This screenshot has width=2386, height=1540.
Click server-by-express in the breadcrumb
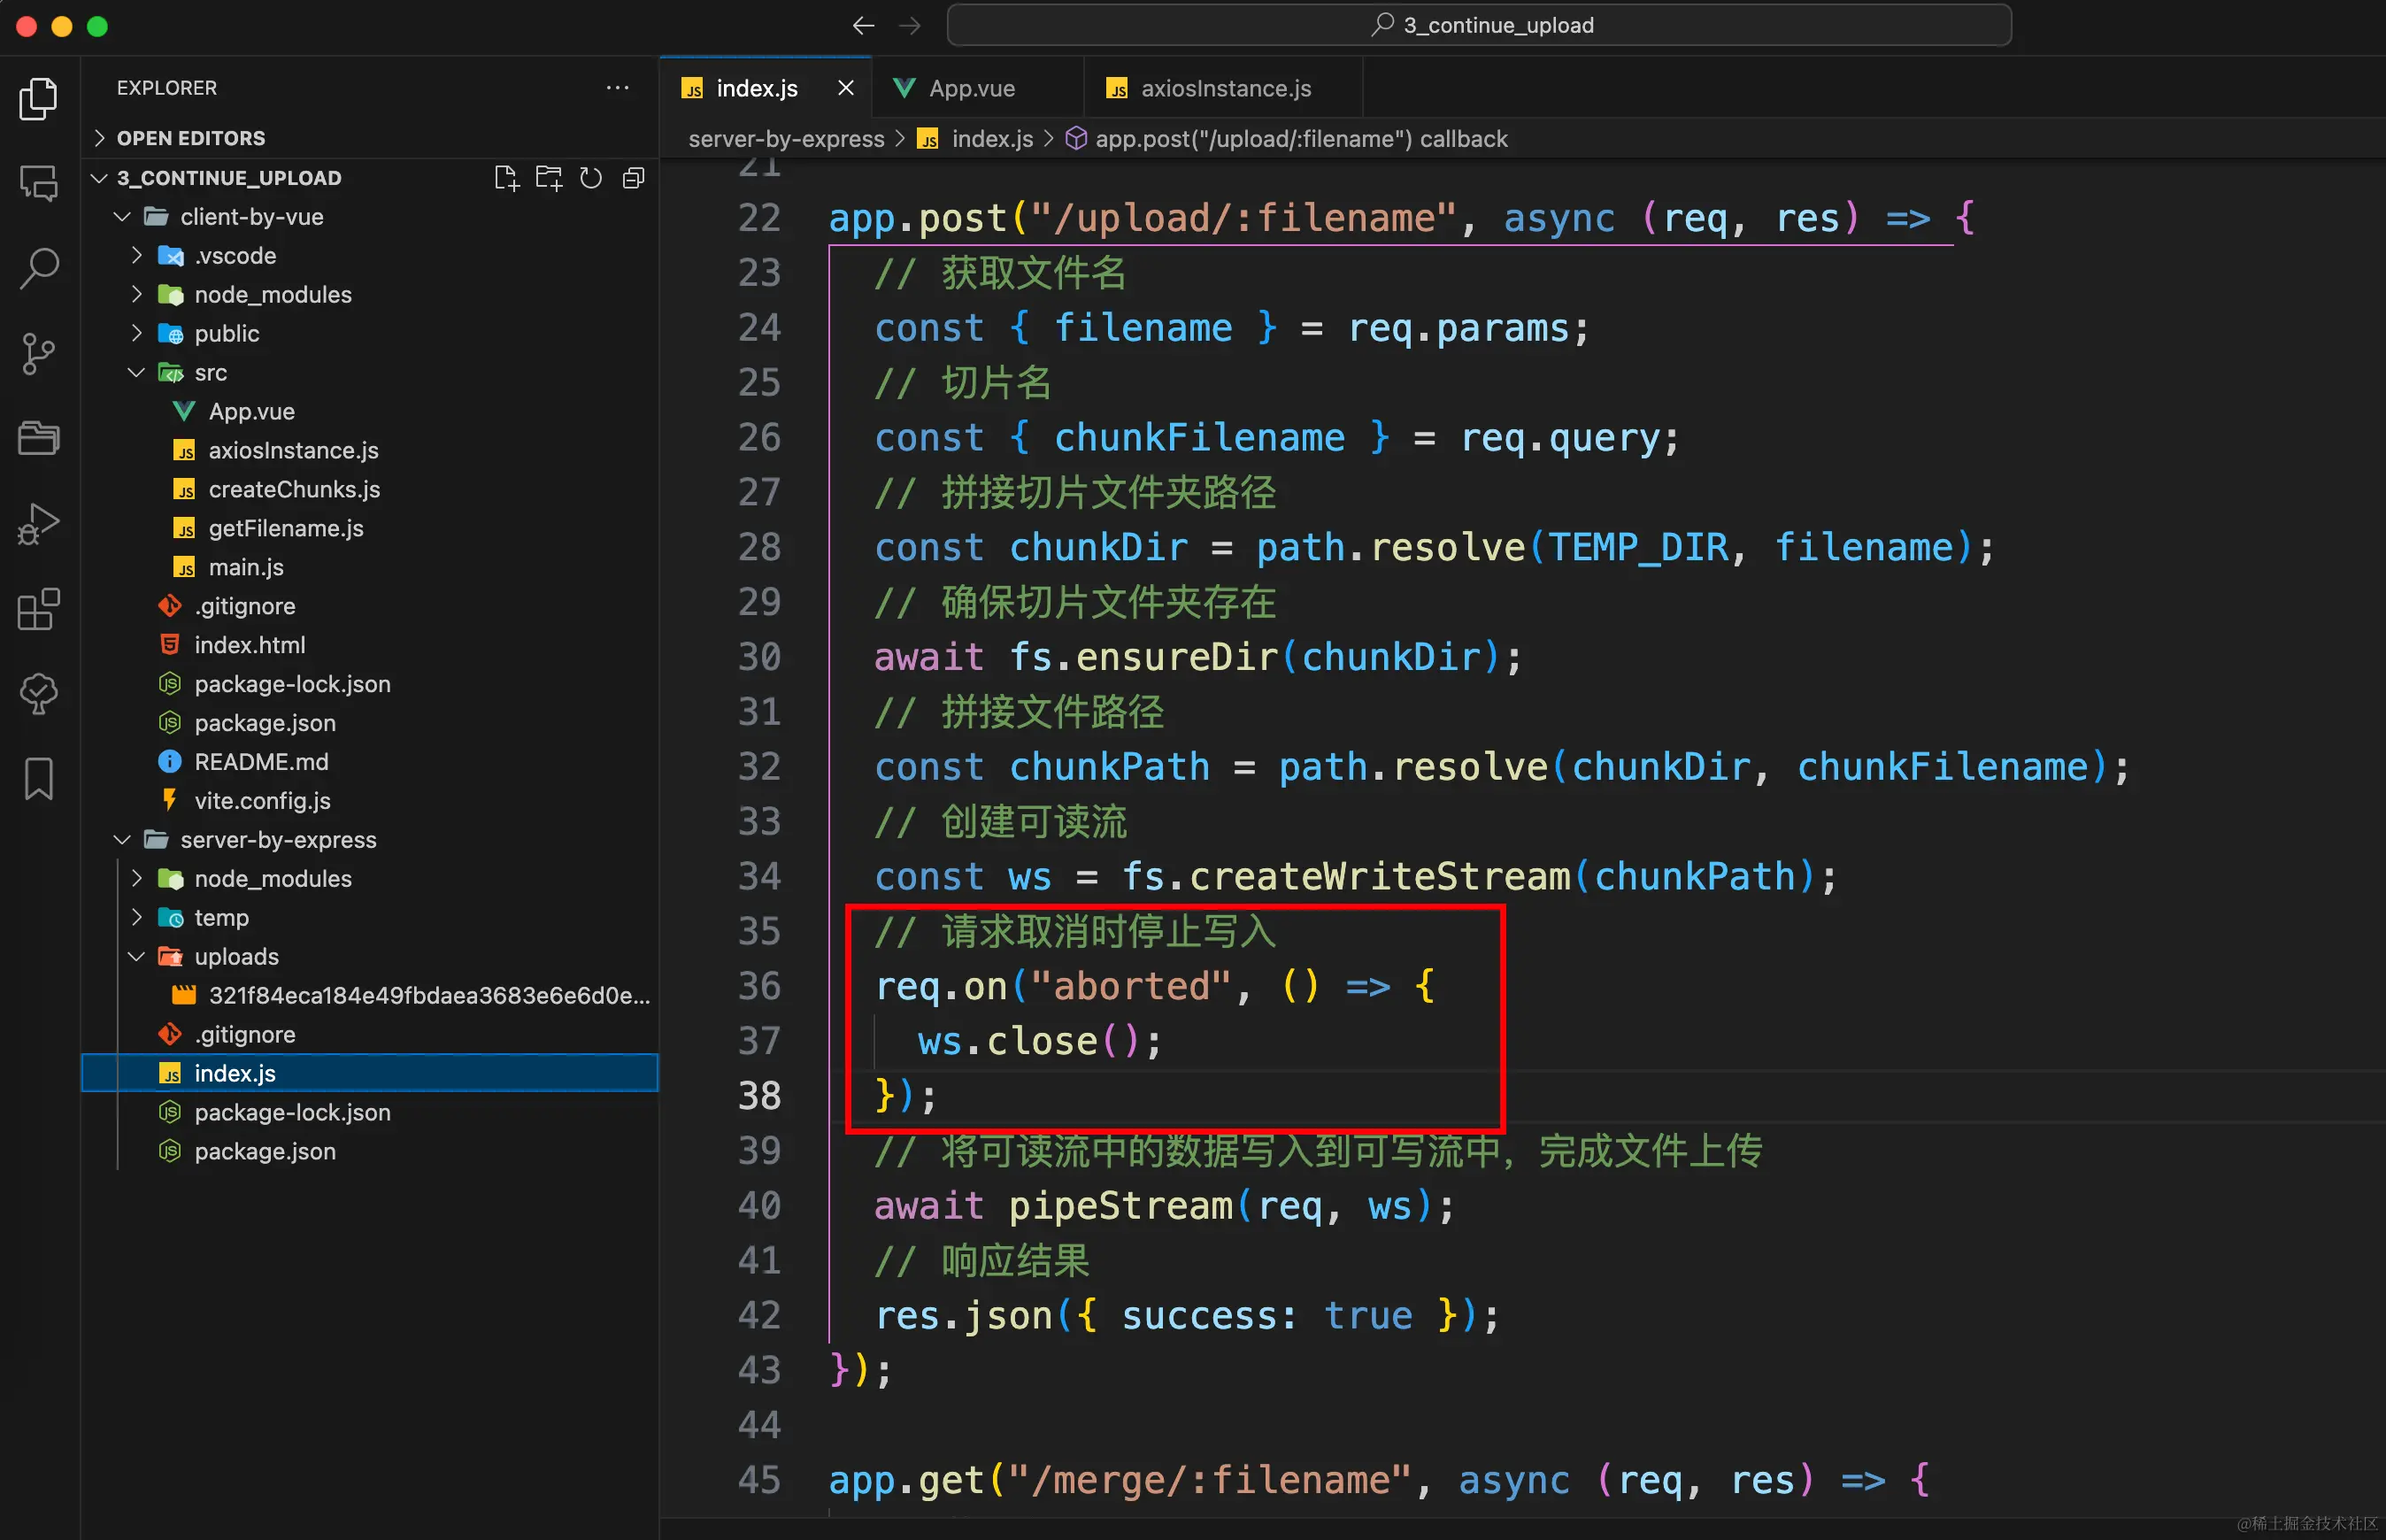pyautogui.click(x=786, y=139)
